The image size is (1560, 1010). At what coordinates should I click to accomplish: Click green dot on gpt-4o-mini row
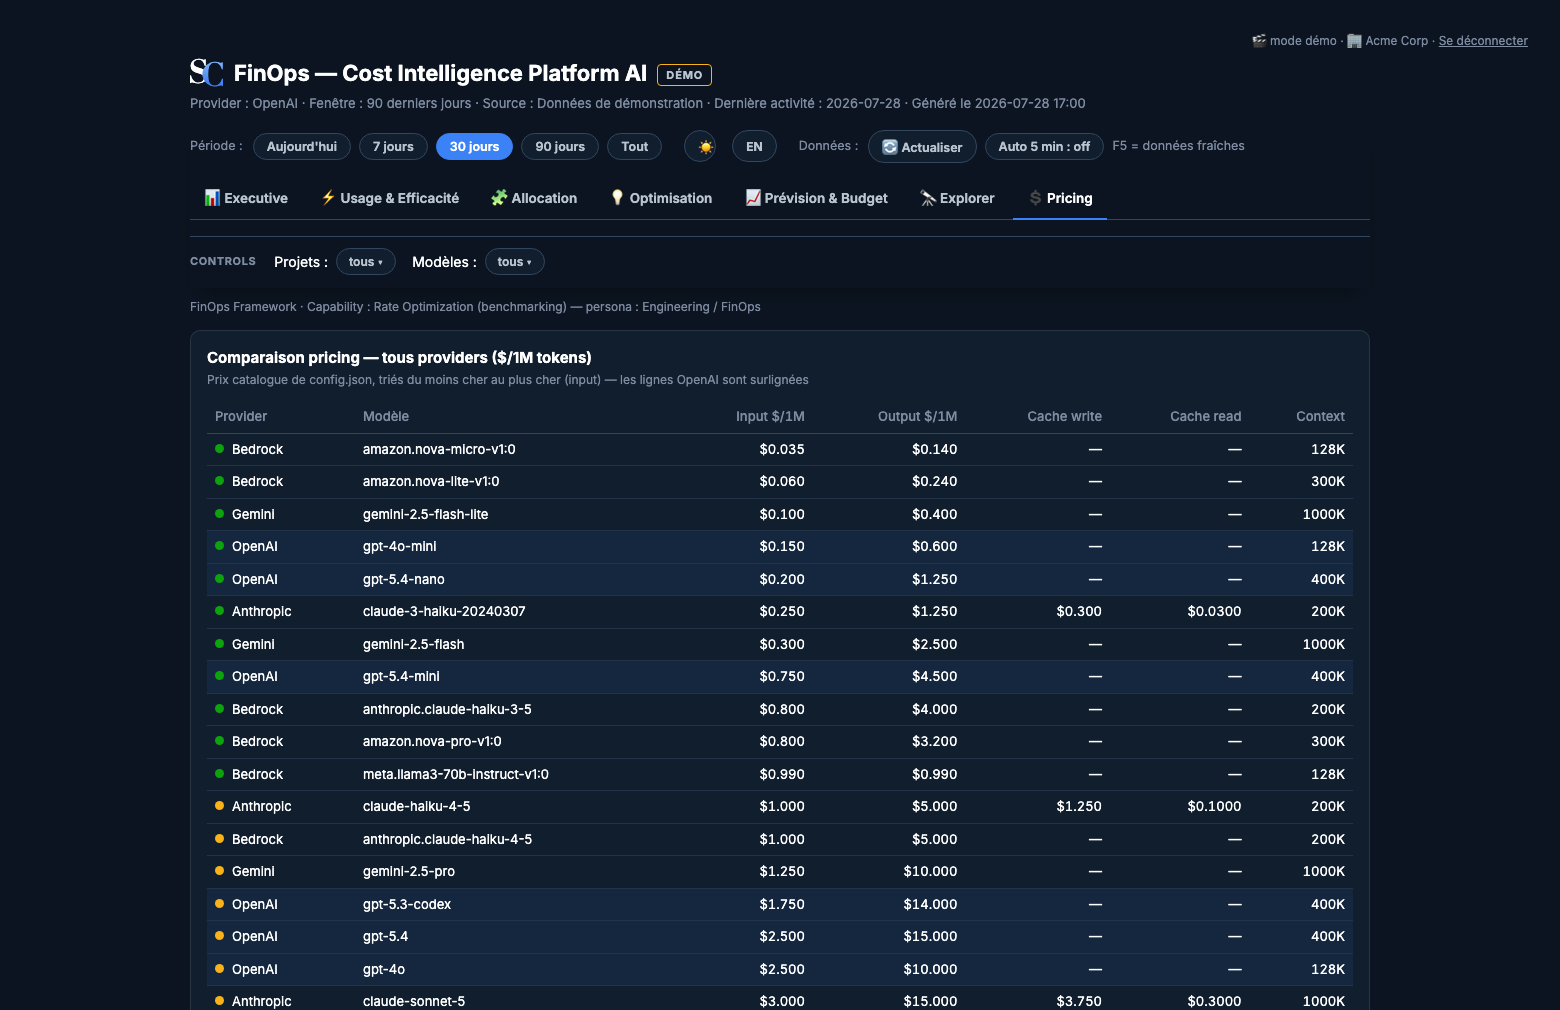(219, 546)
